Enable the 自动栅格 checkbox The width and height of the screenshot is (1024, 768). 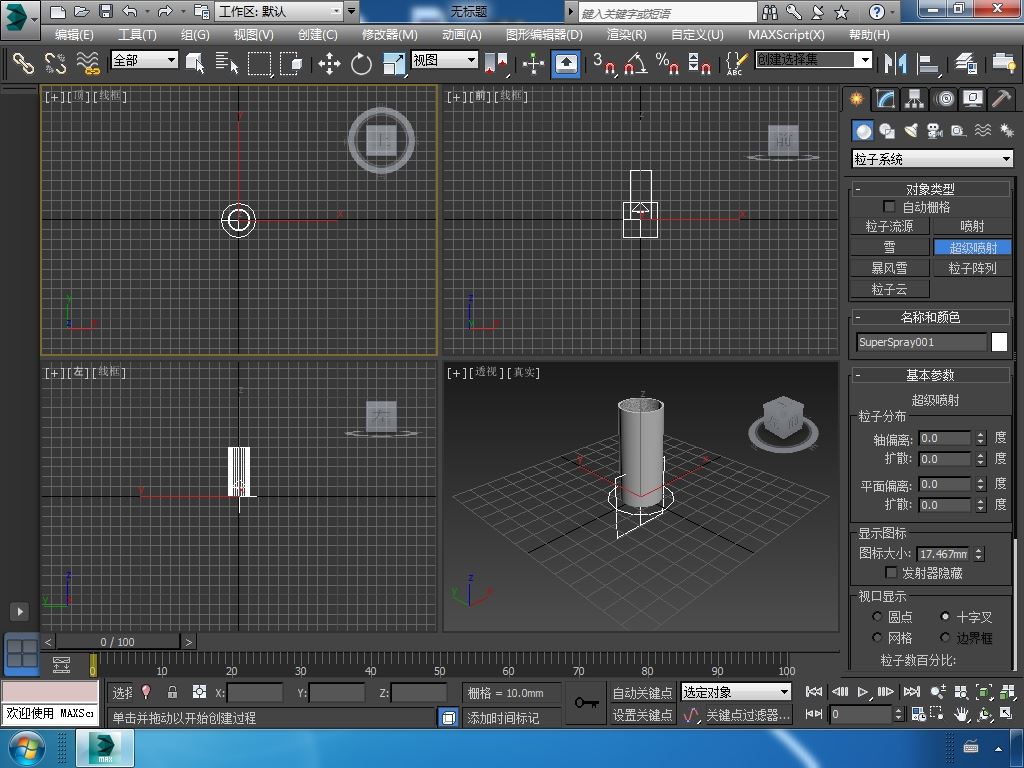pos(890,207)
